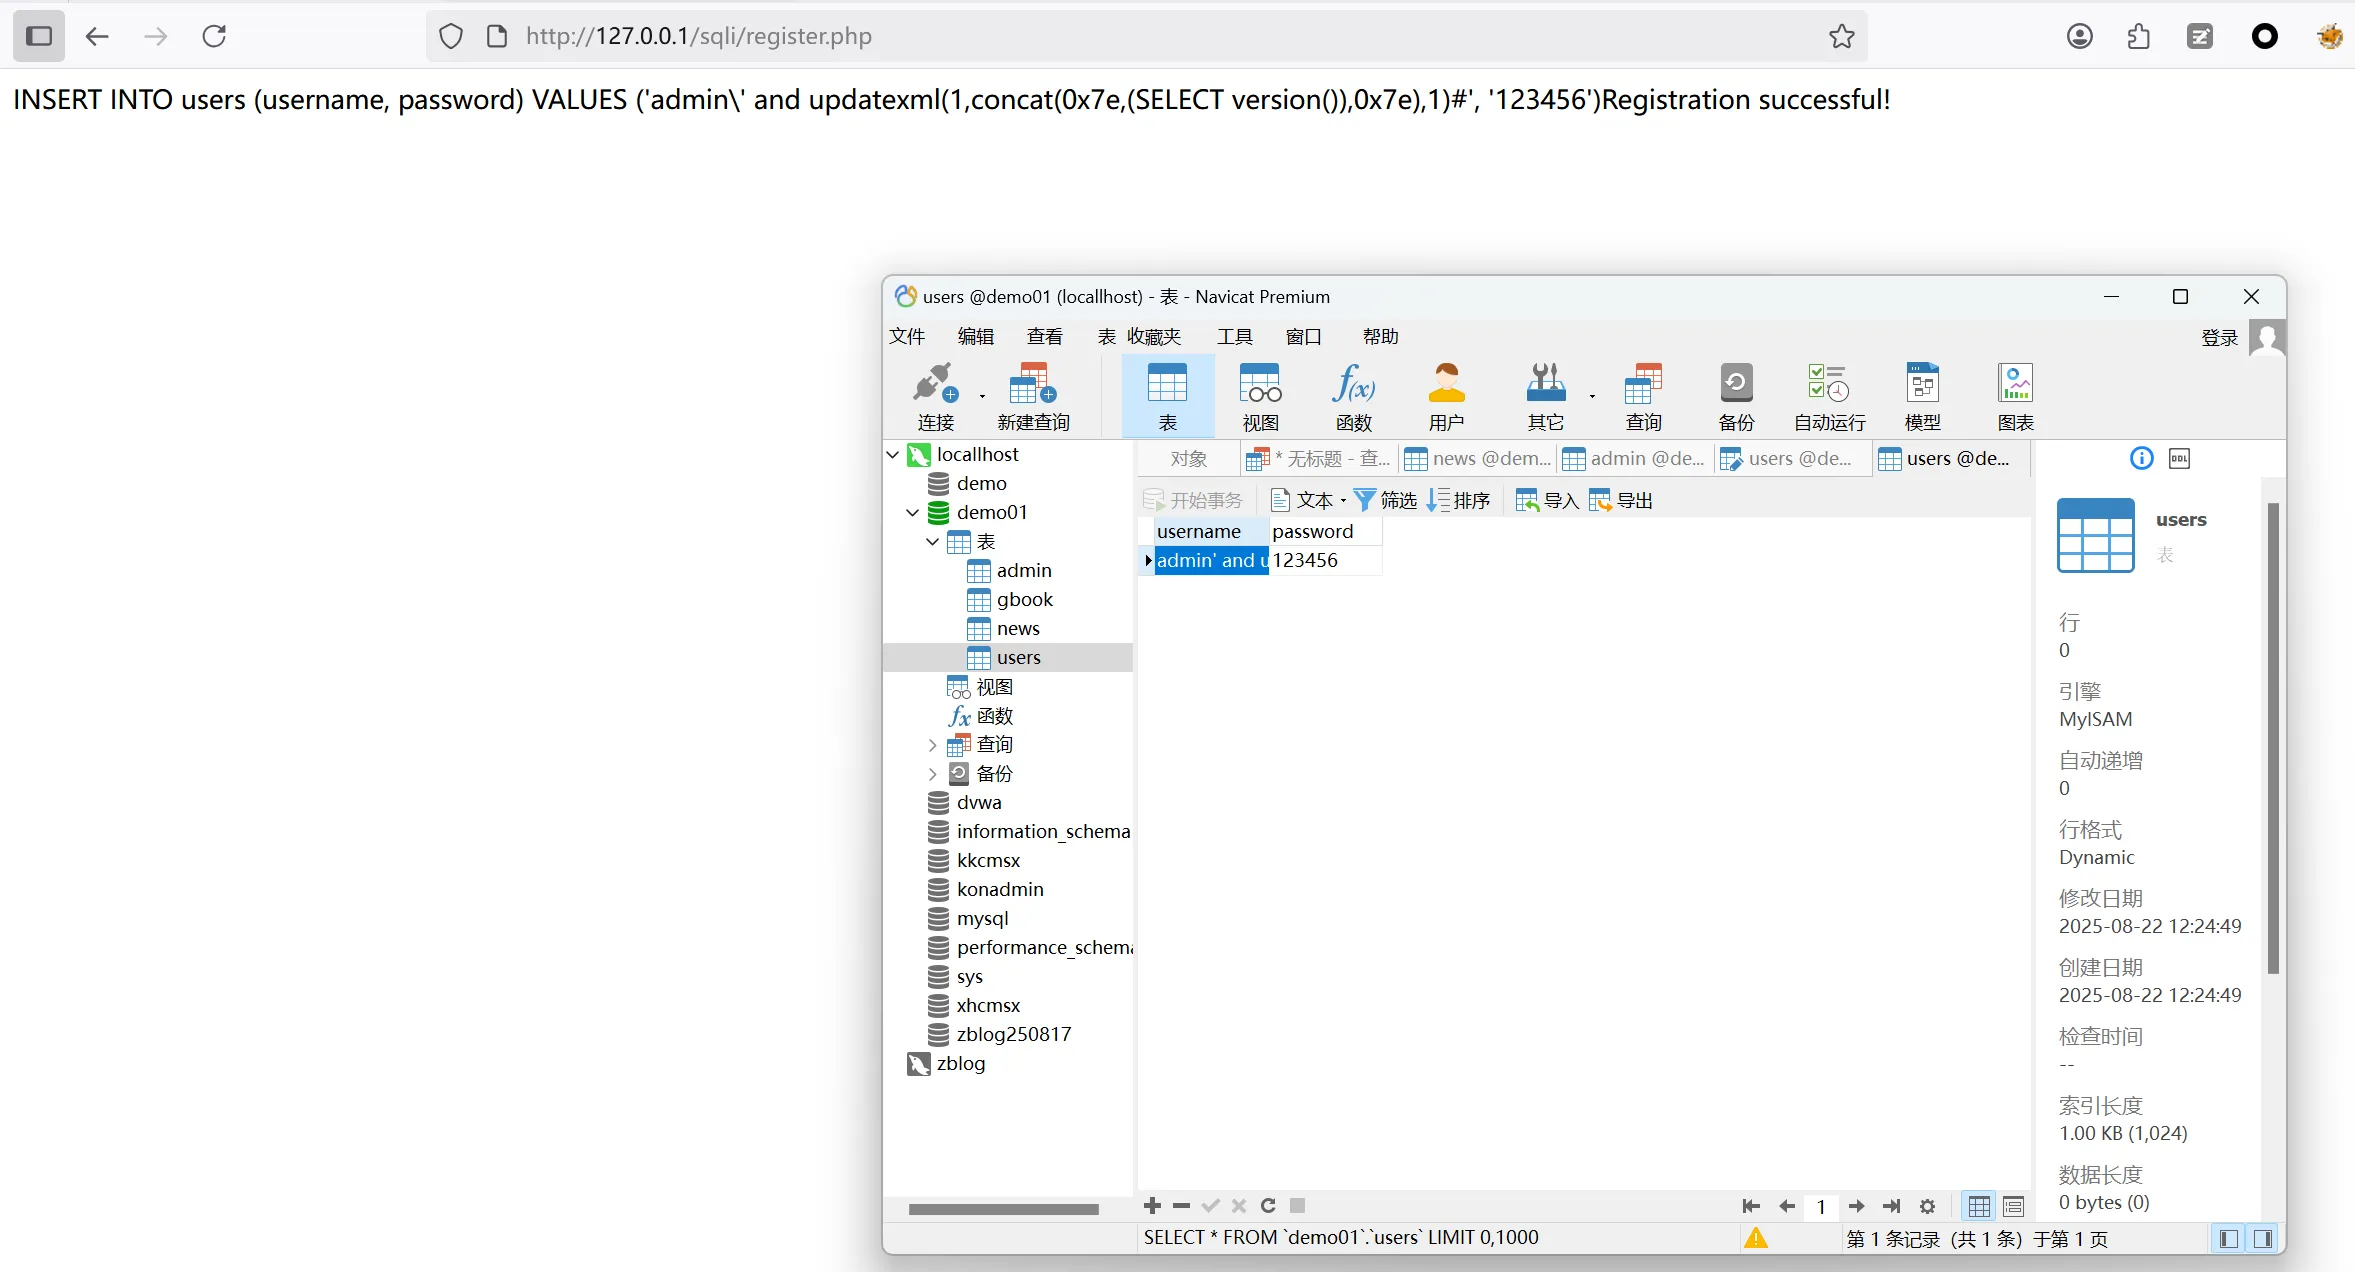Click the 导出 export button
The image size is (2355, 1272).
(1622, 500)
